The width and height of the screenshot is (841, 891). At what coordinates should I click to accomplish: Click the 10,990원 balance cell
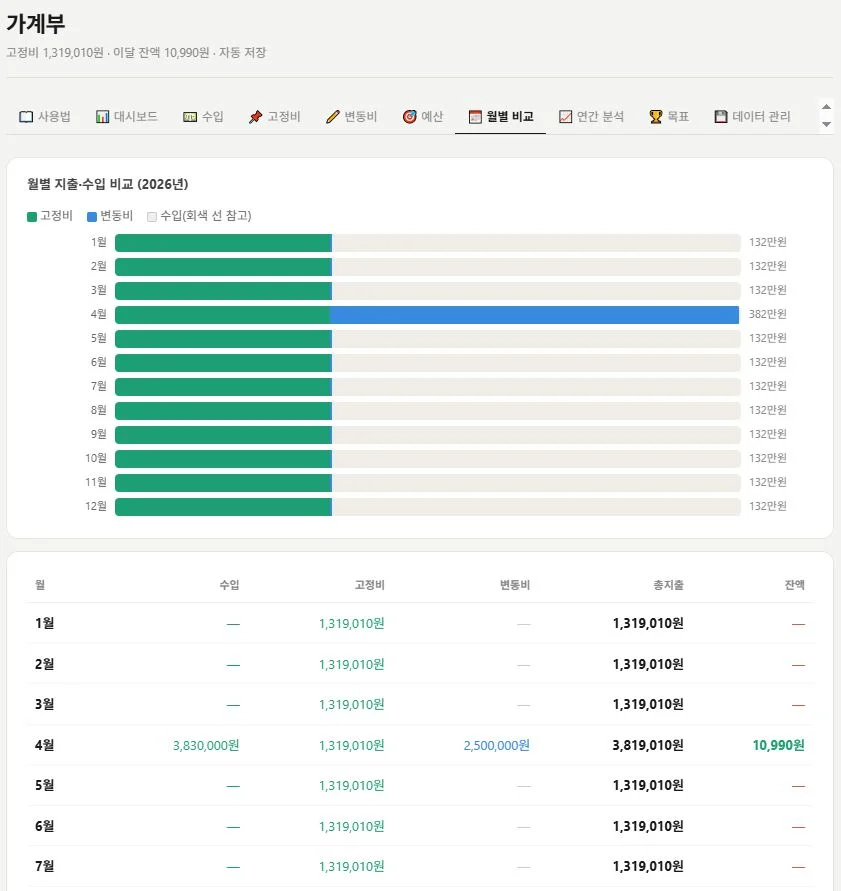(x=778, y=745)
